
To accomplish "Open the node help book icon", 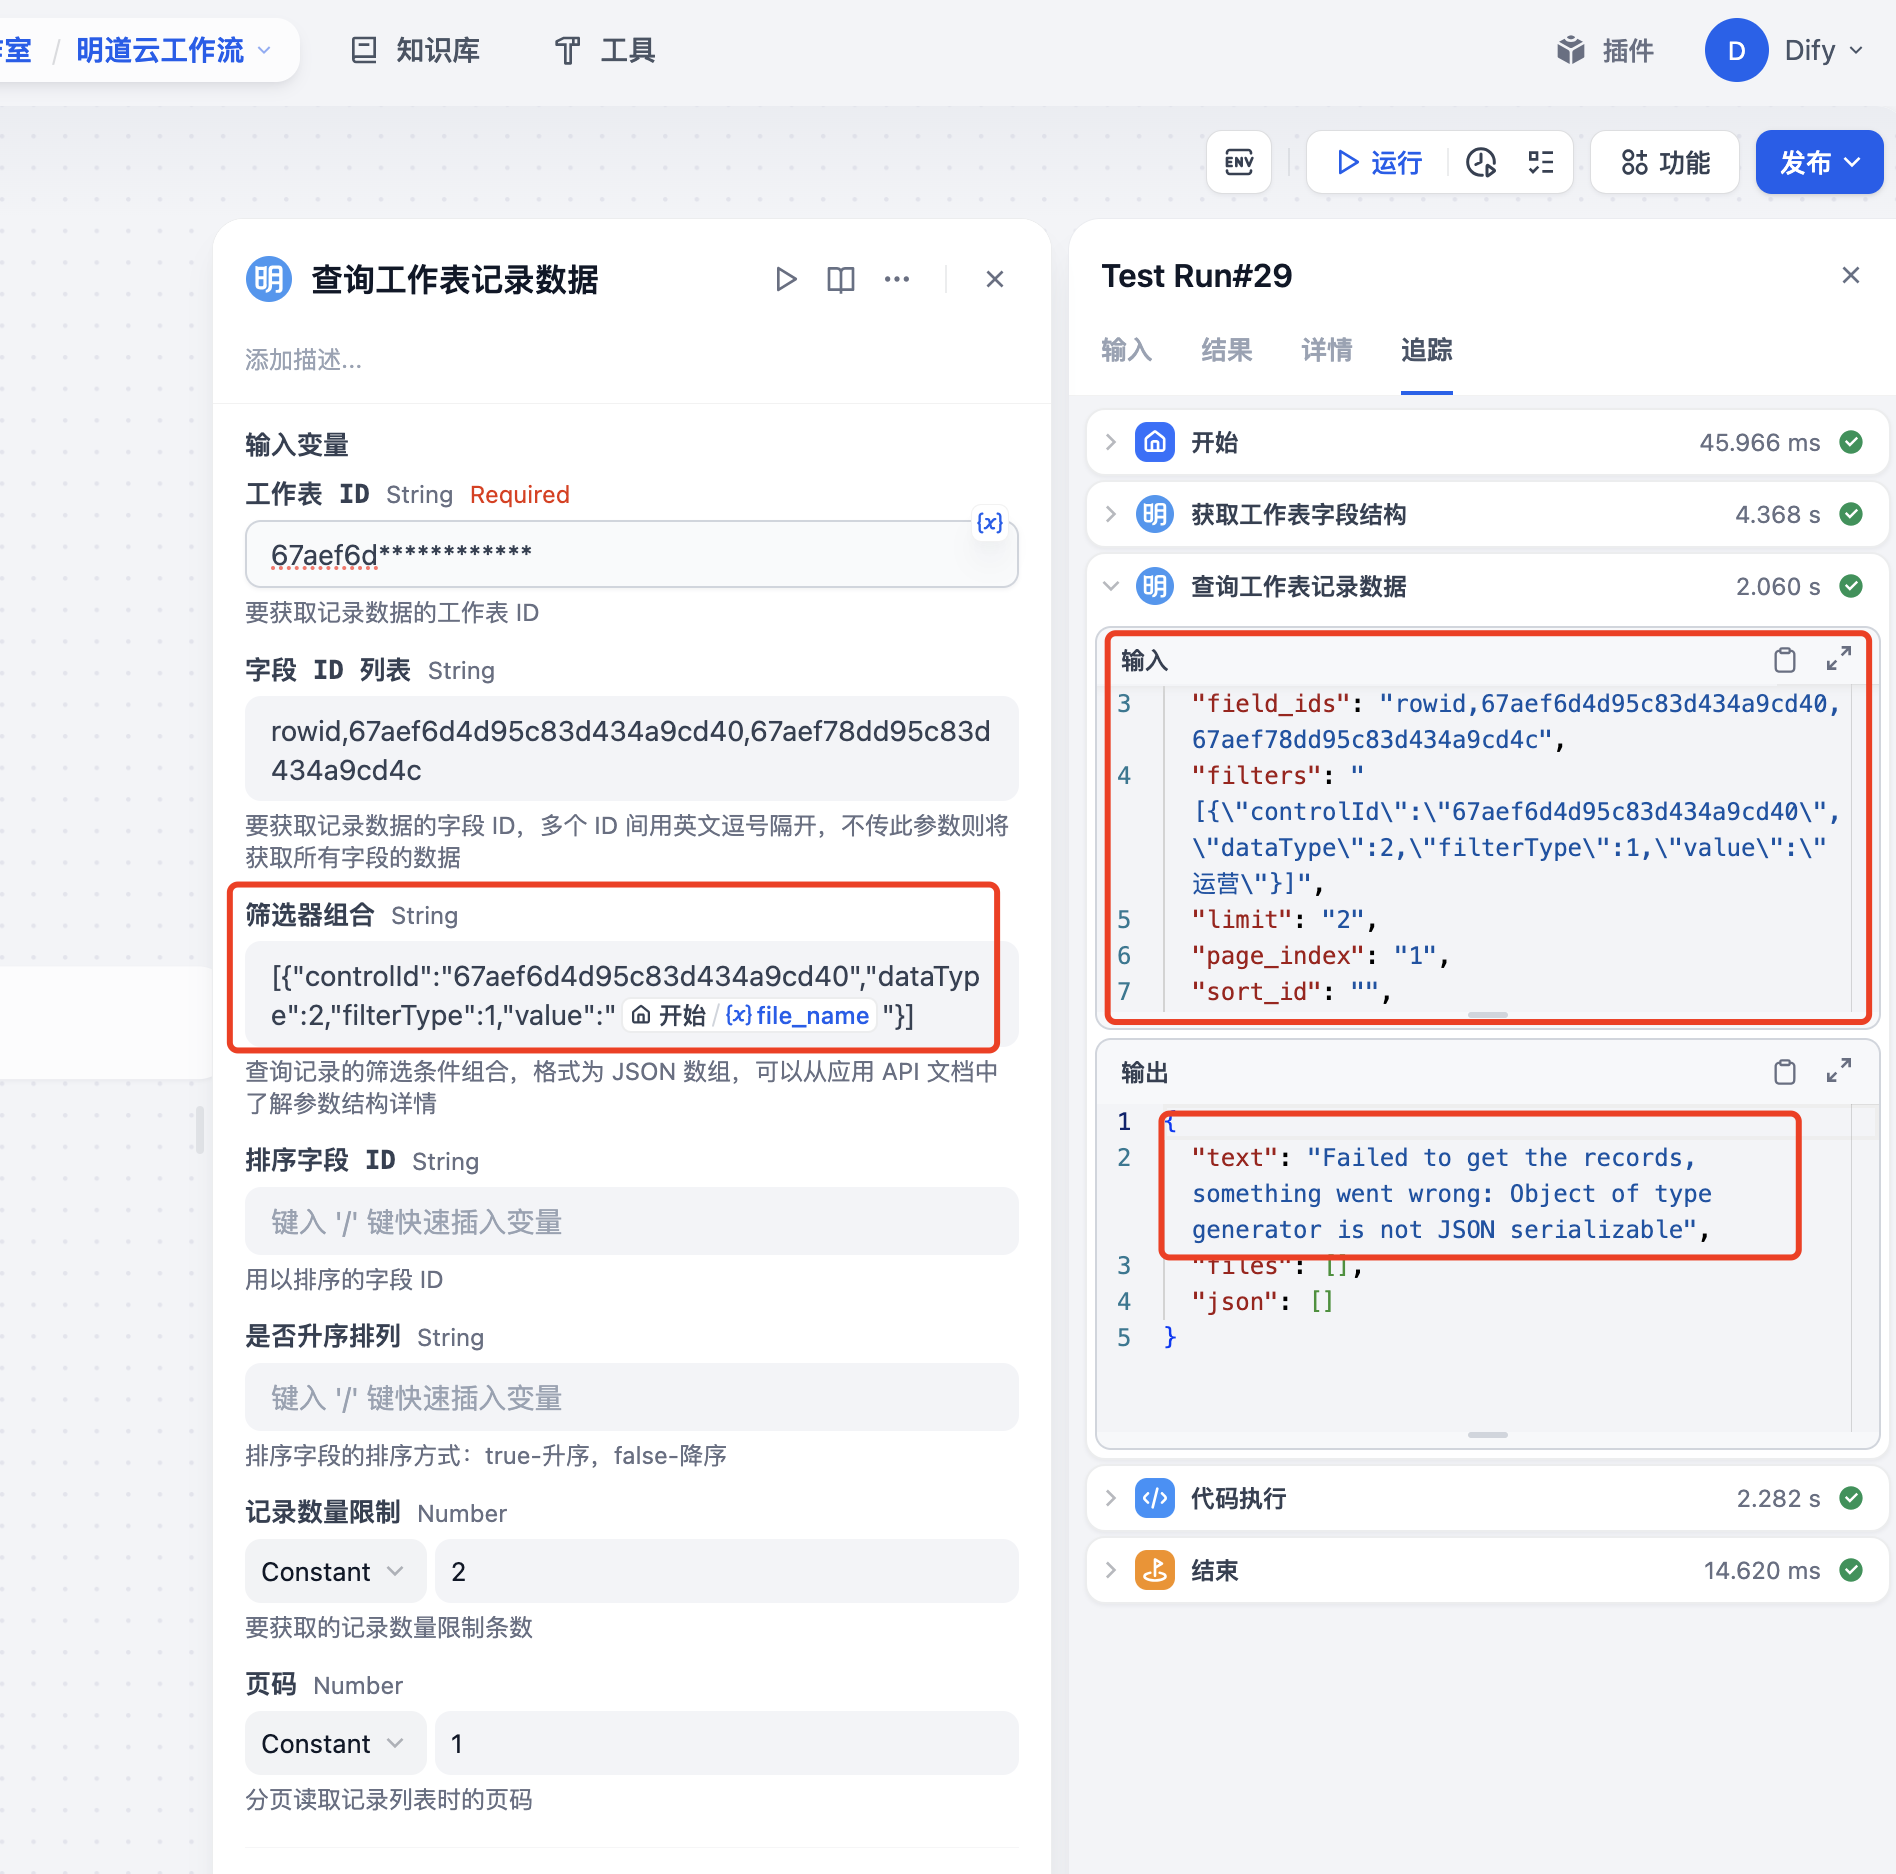I will coord(840,279).
